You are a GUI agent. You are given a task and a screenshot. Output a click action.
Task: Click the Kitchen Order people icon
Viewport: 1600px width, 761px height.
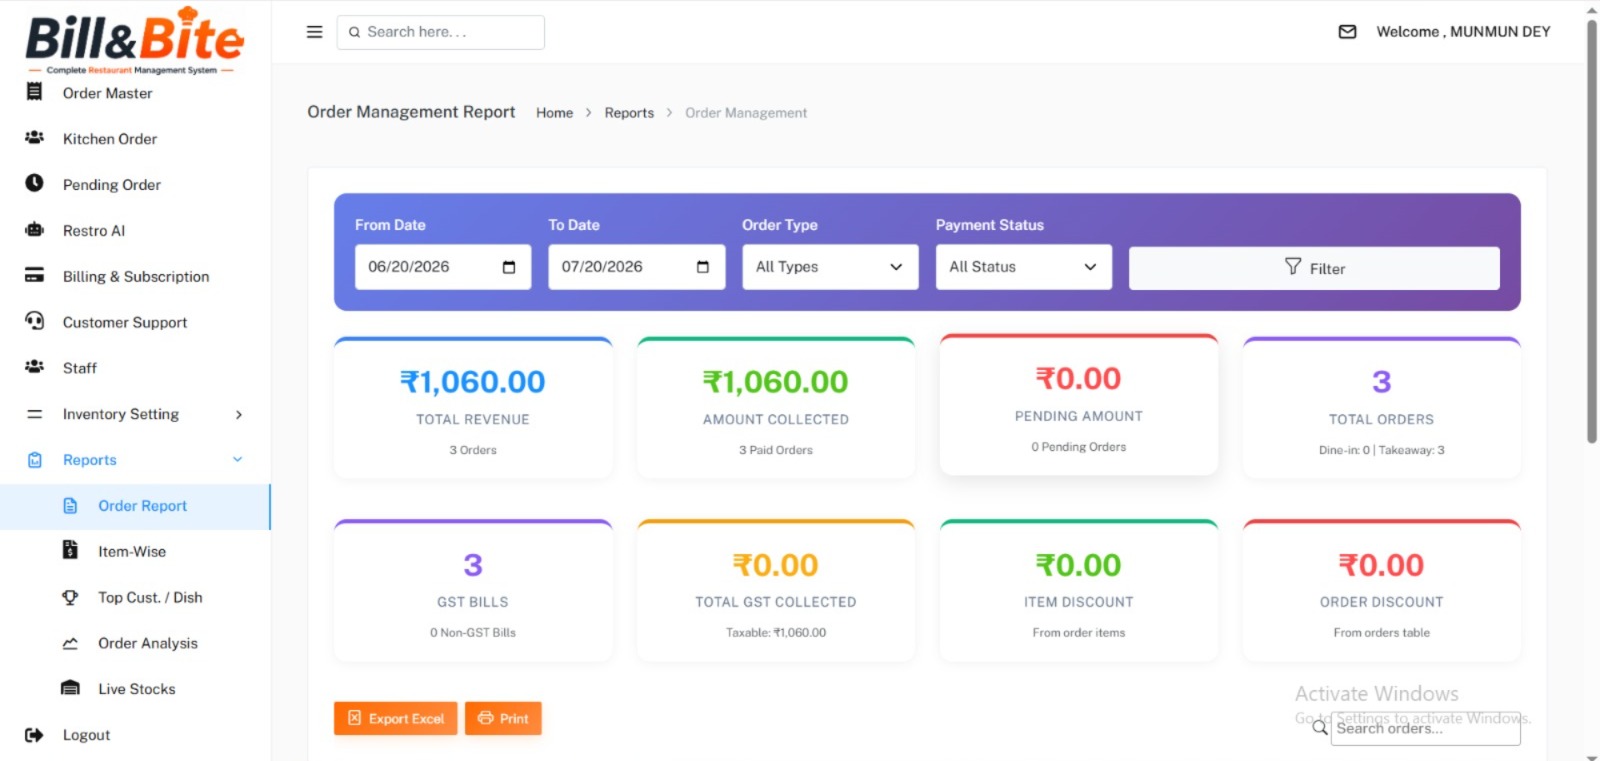click(x=34, y=137)
